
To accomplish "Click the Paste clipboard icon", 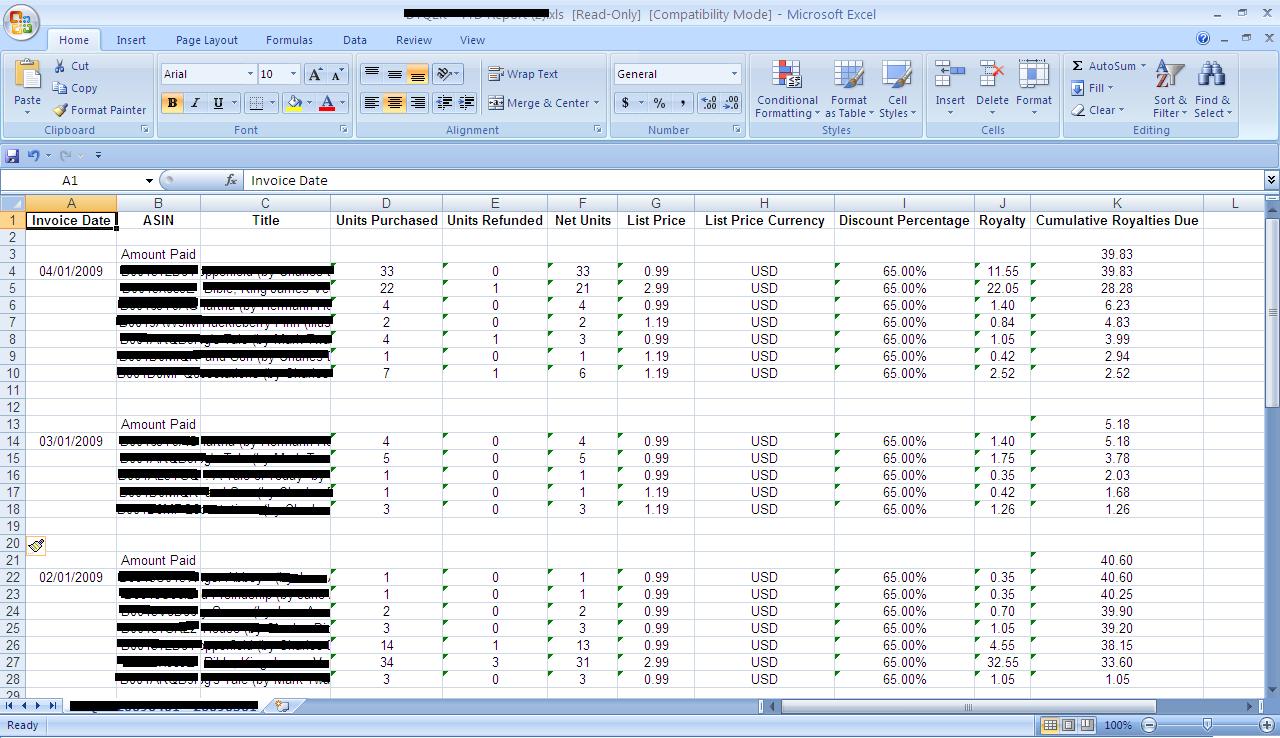I will (27, 76).
